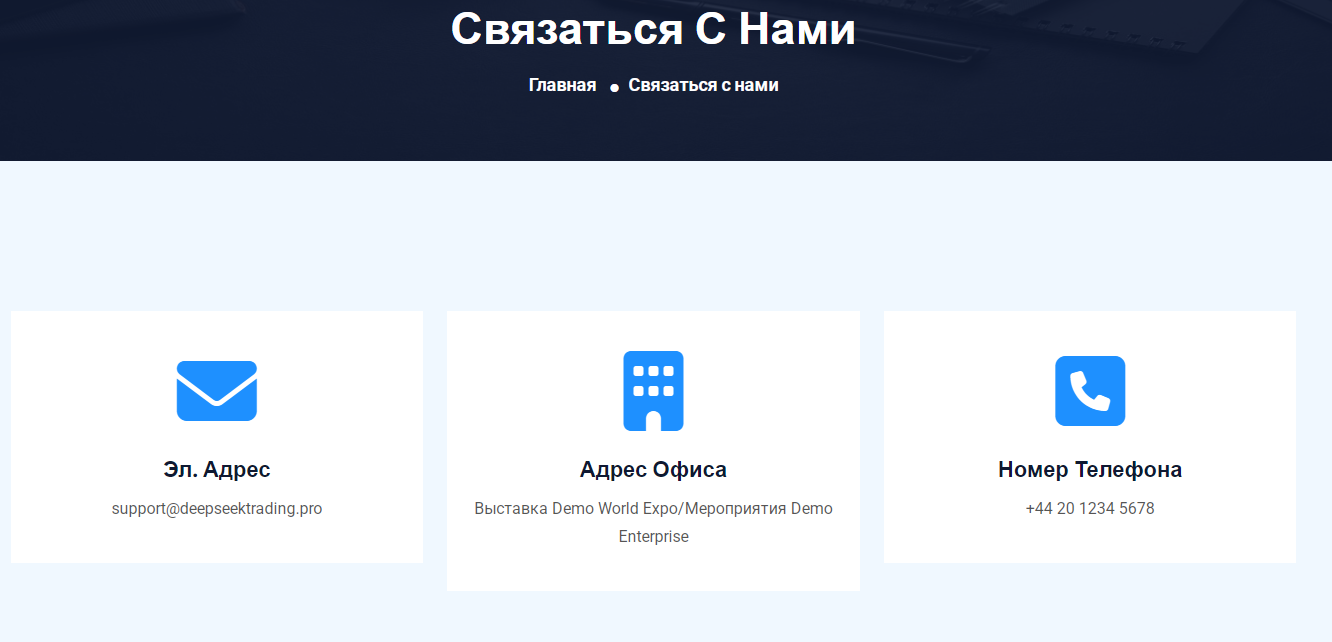Click the Эл. Адрес heading

click(x=217, y=469)
